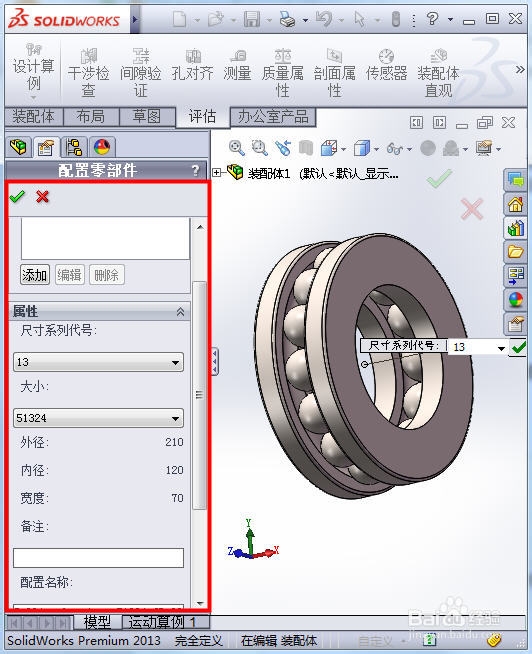Click the Hole Alignment (孔对齐) tool
Screen dimensions: 532x654
pos(192,65)
